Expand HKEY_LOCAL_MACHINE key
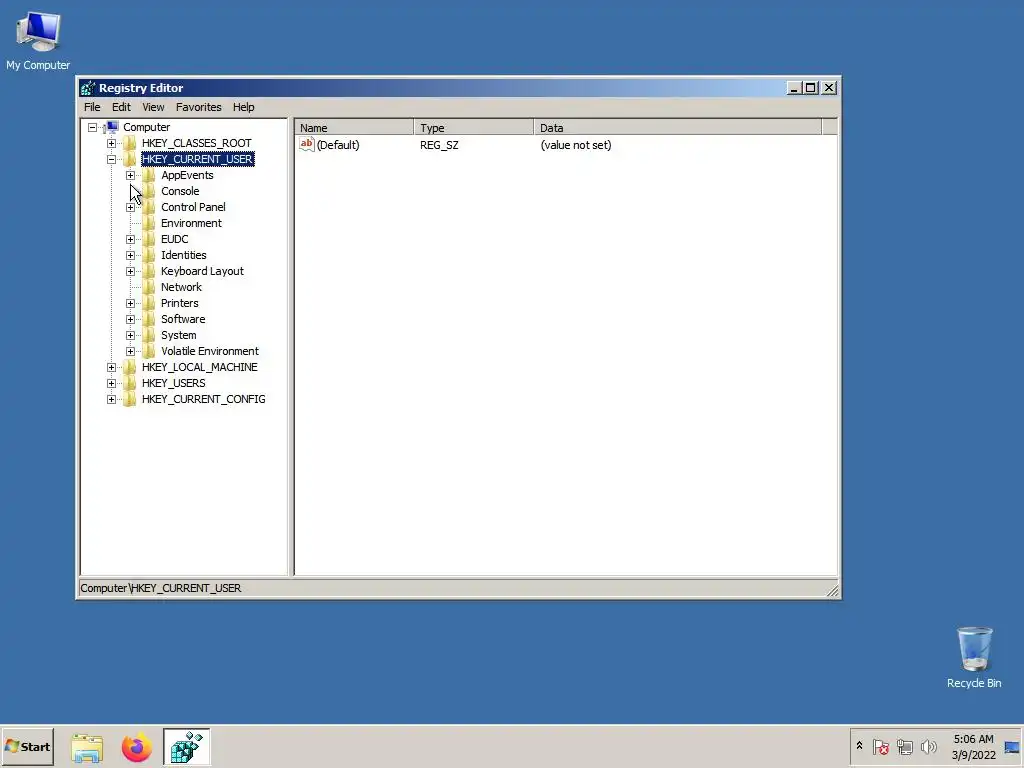Image resolution: width=1024 pixels, height=768 pixels. coord(112,367)
